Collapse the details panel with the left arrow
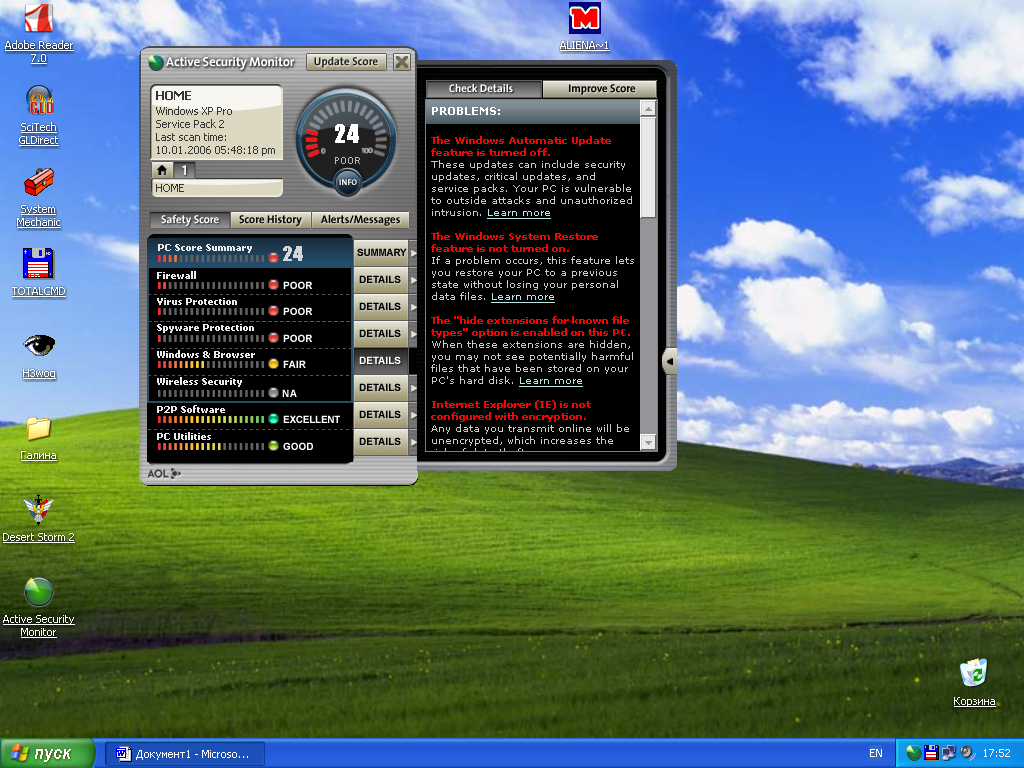The image size is (1024, 768). coord(669,361)
